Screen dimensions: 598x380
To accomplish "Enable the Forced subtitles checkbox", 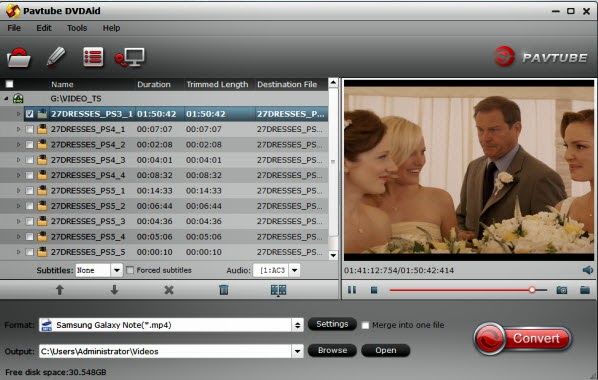I will (x=130, y=270).
